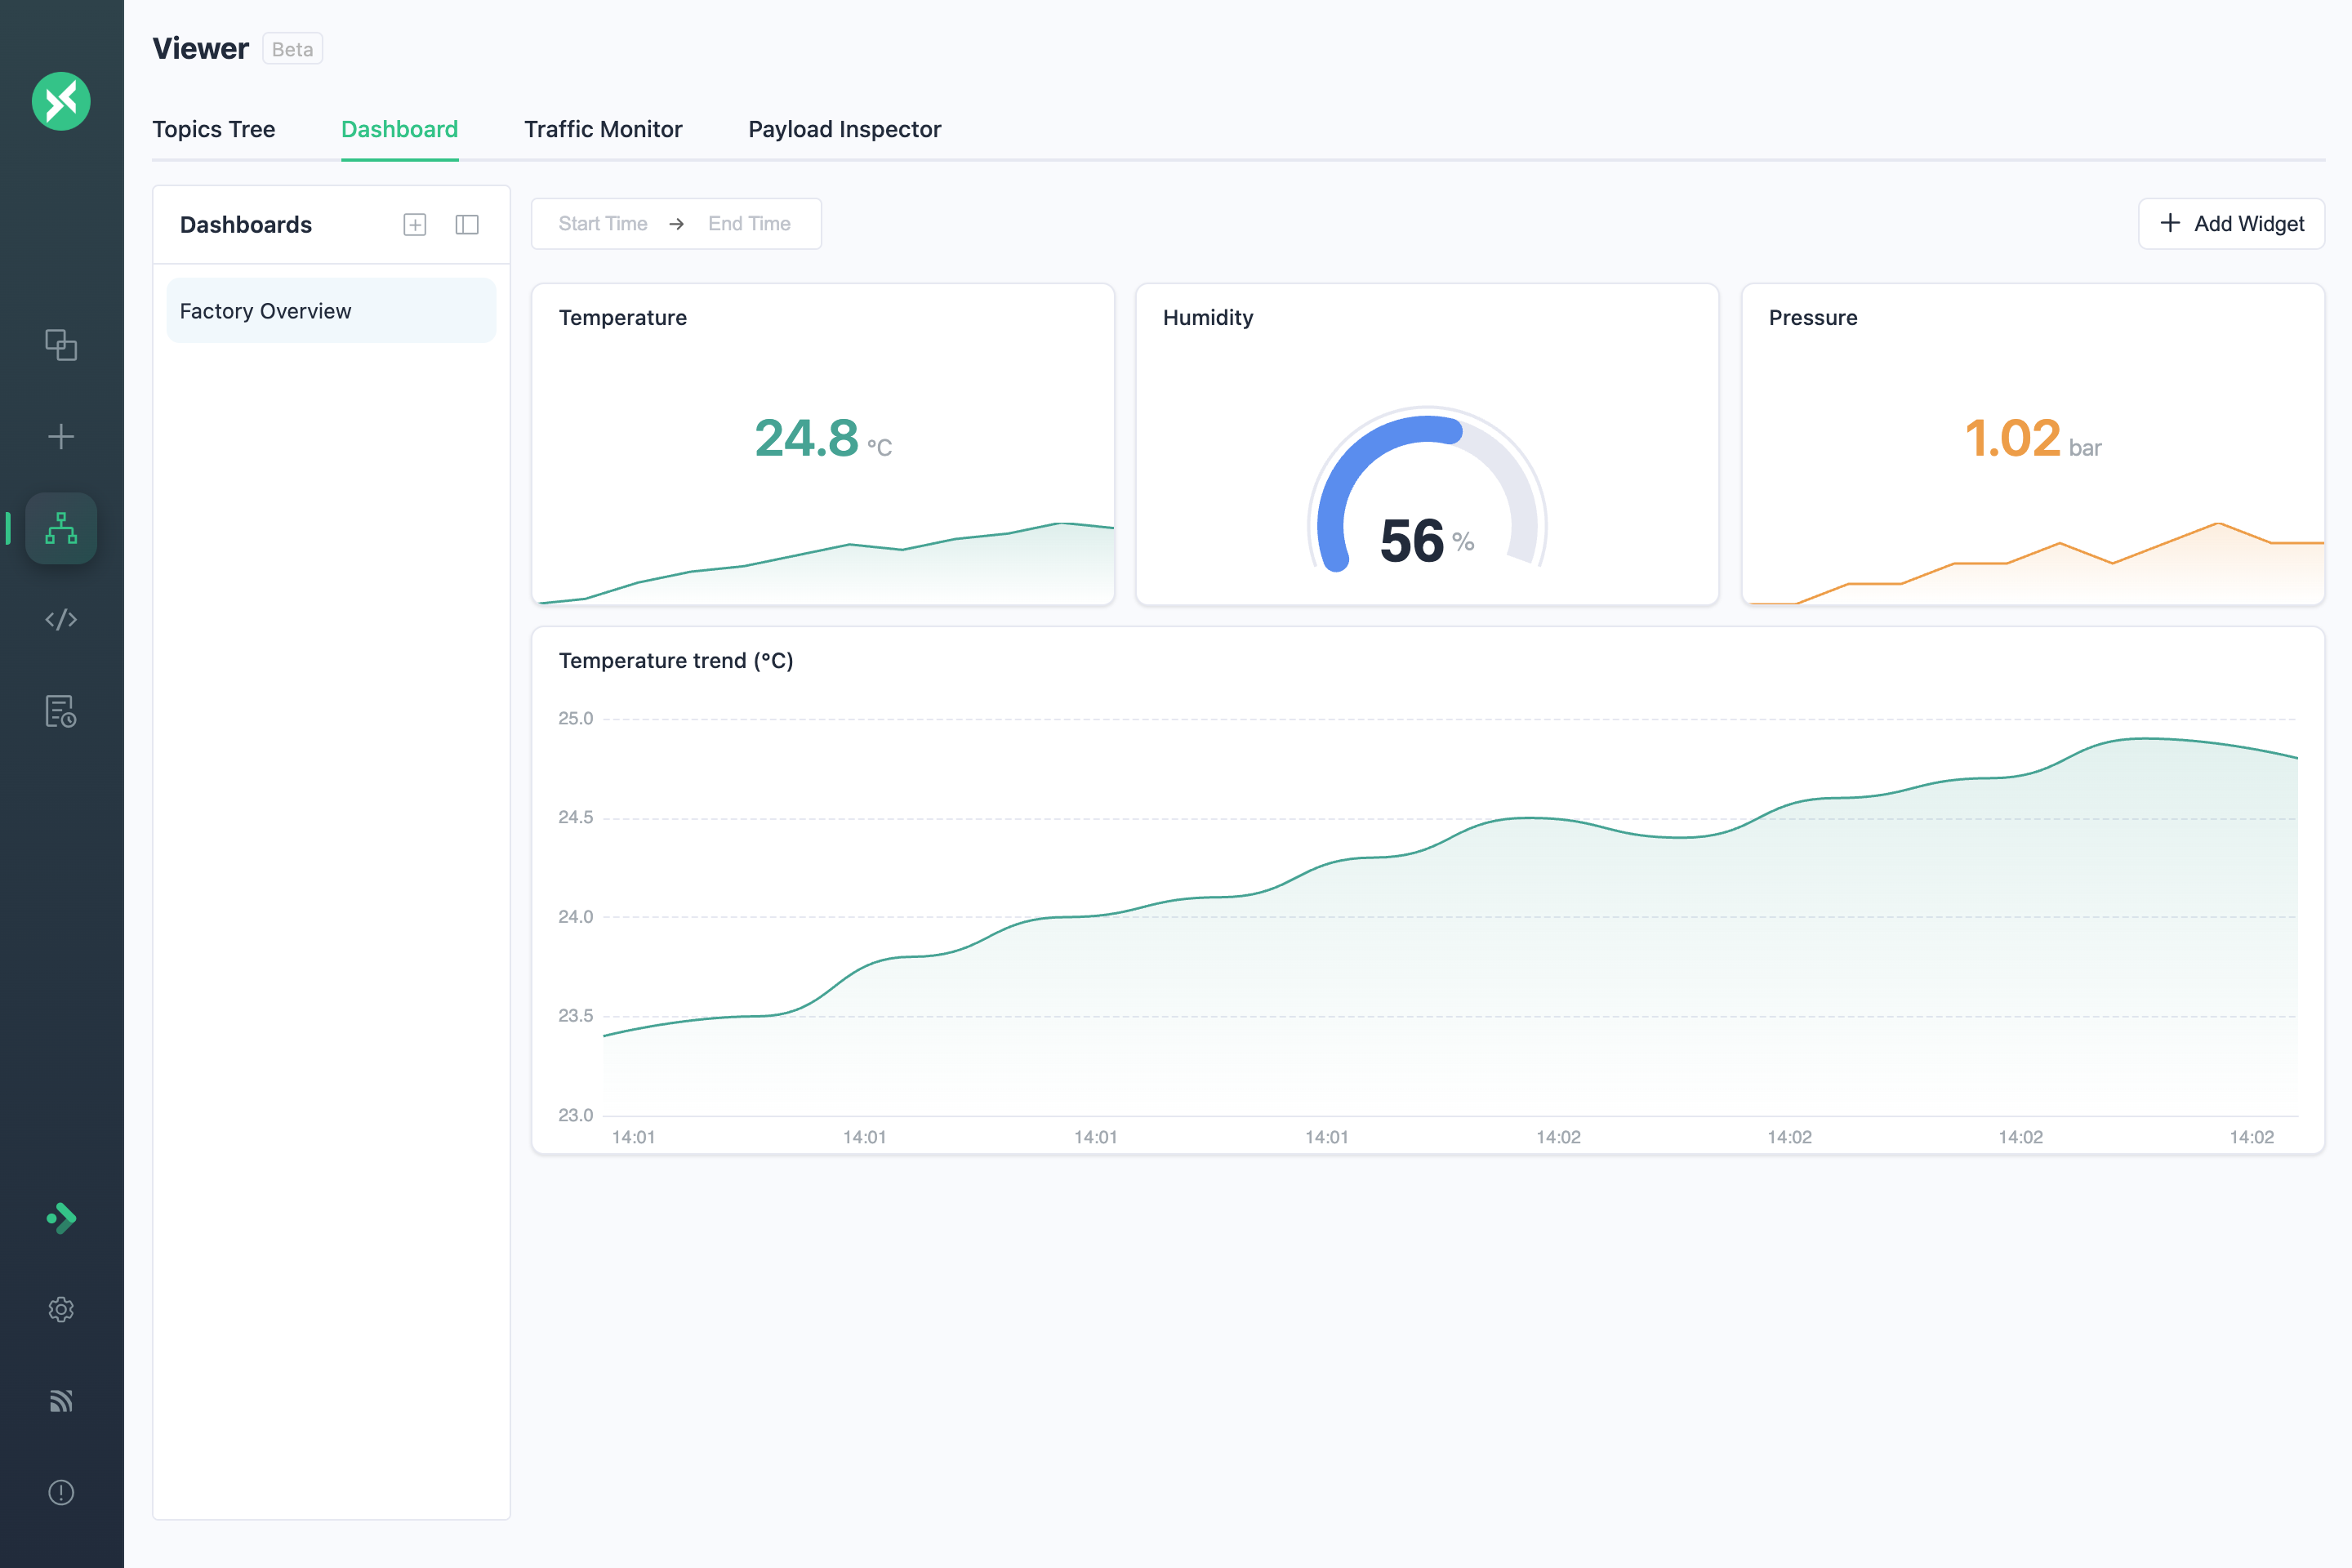Viewport: 2352px width, 1568px height.
Task: Click the 25.0 y-axis label
Action: coord(575,719)
